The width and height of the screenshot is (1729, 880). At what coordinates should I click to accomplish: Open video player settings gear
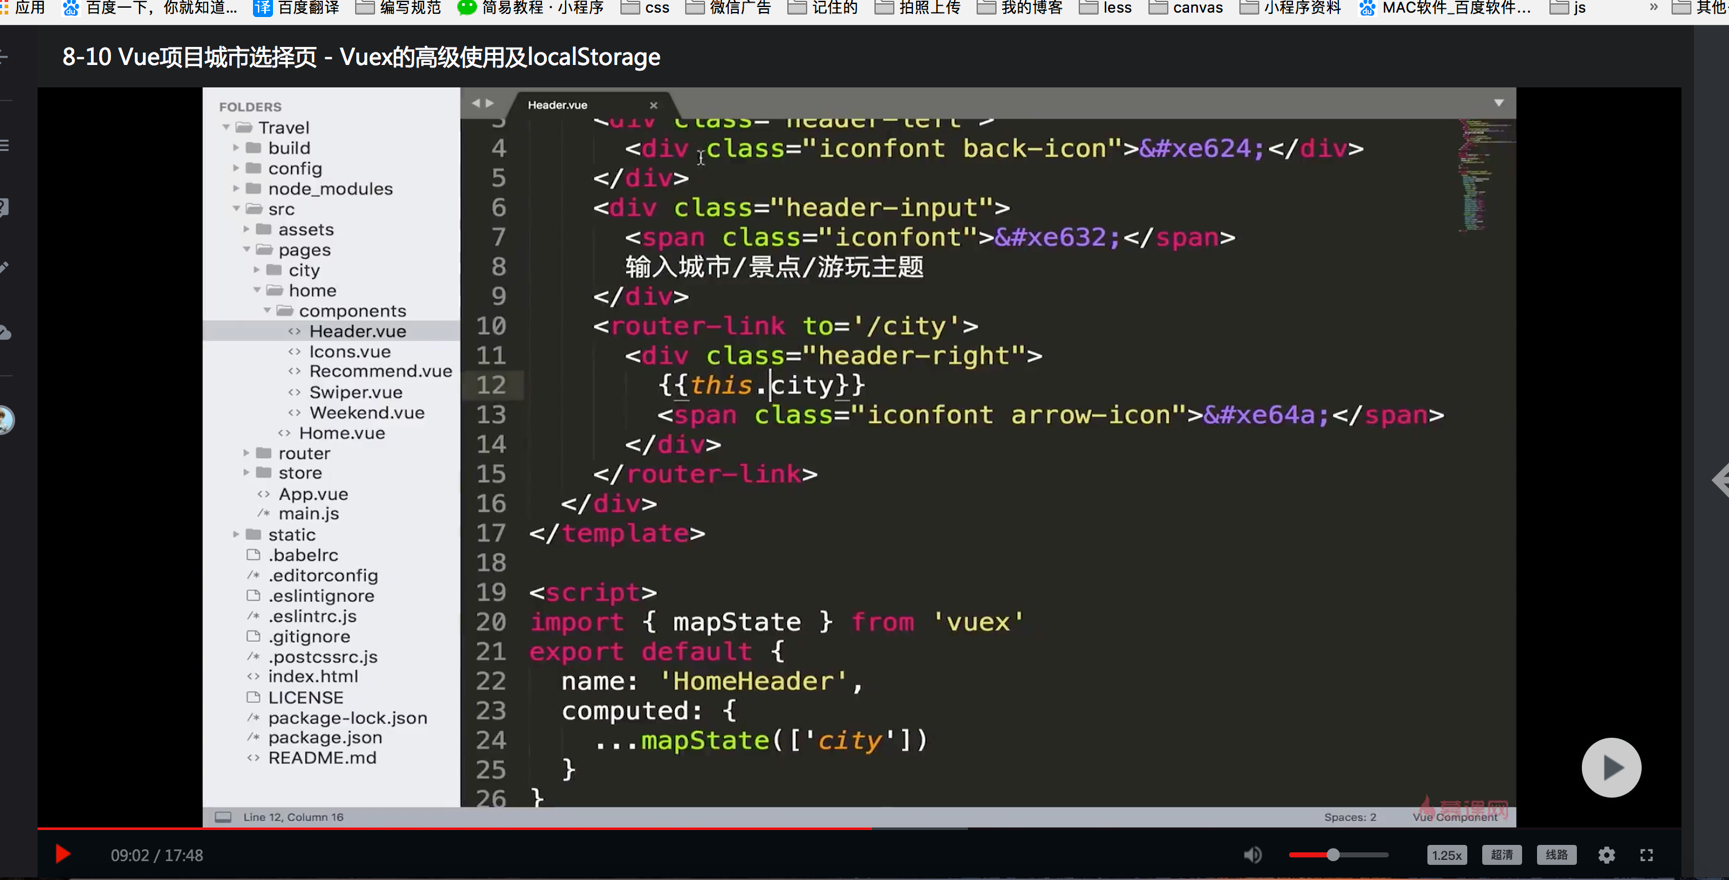1606,855
